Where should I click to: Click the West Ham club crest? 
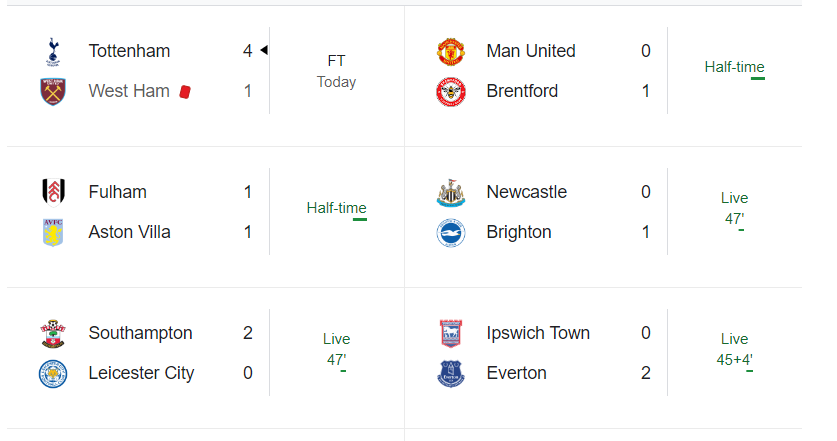point(51,92)
